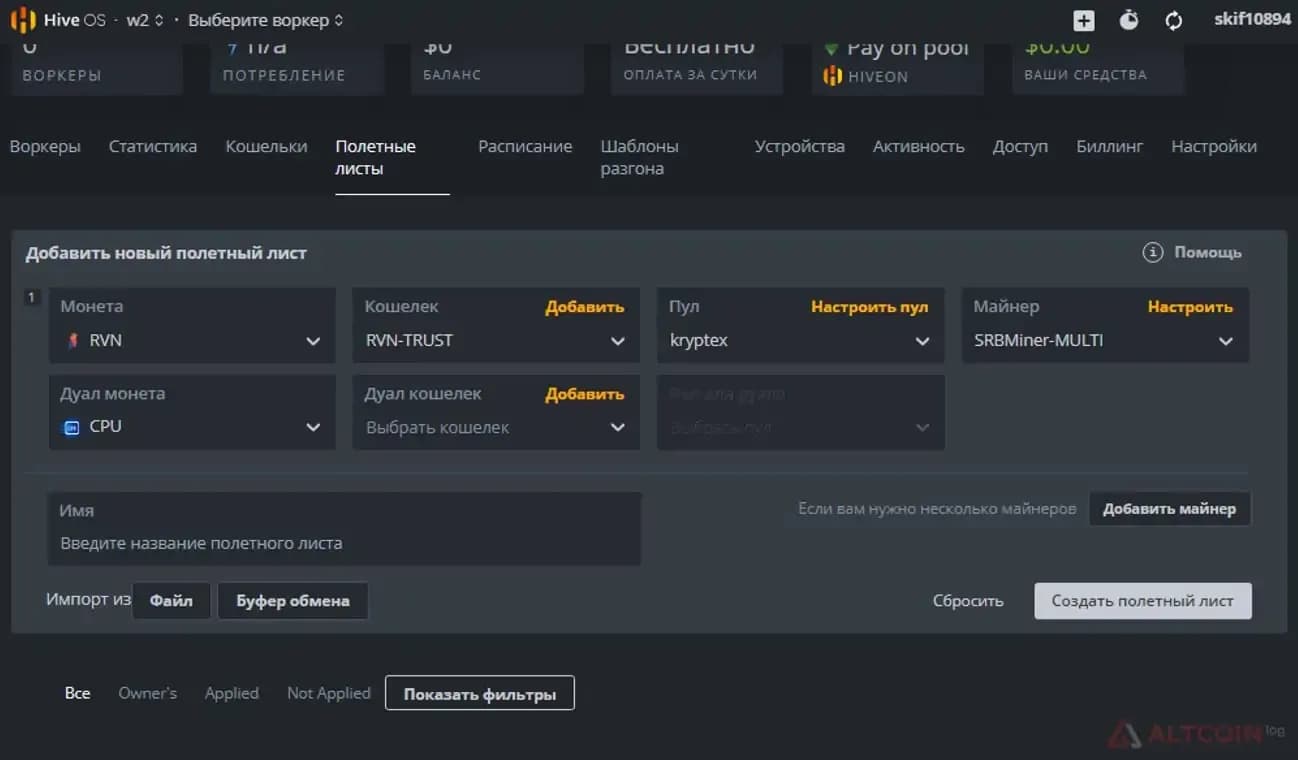Click the CPU dual coin icon

71,427
